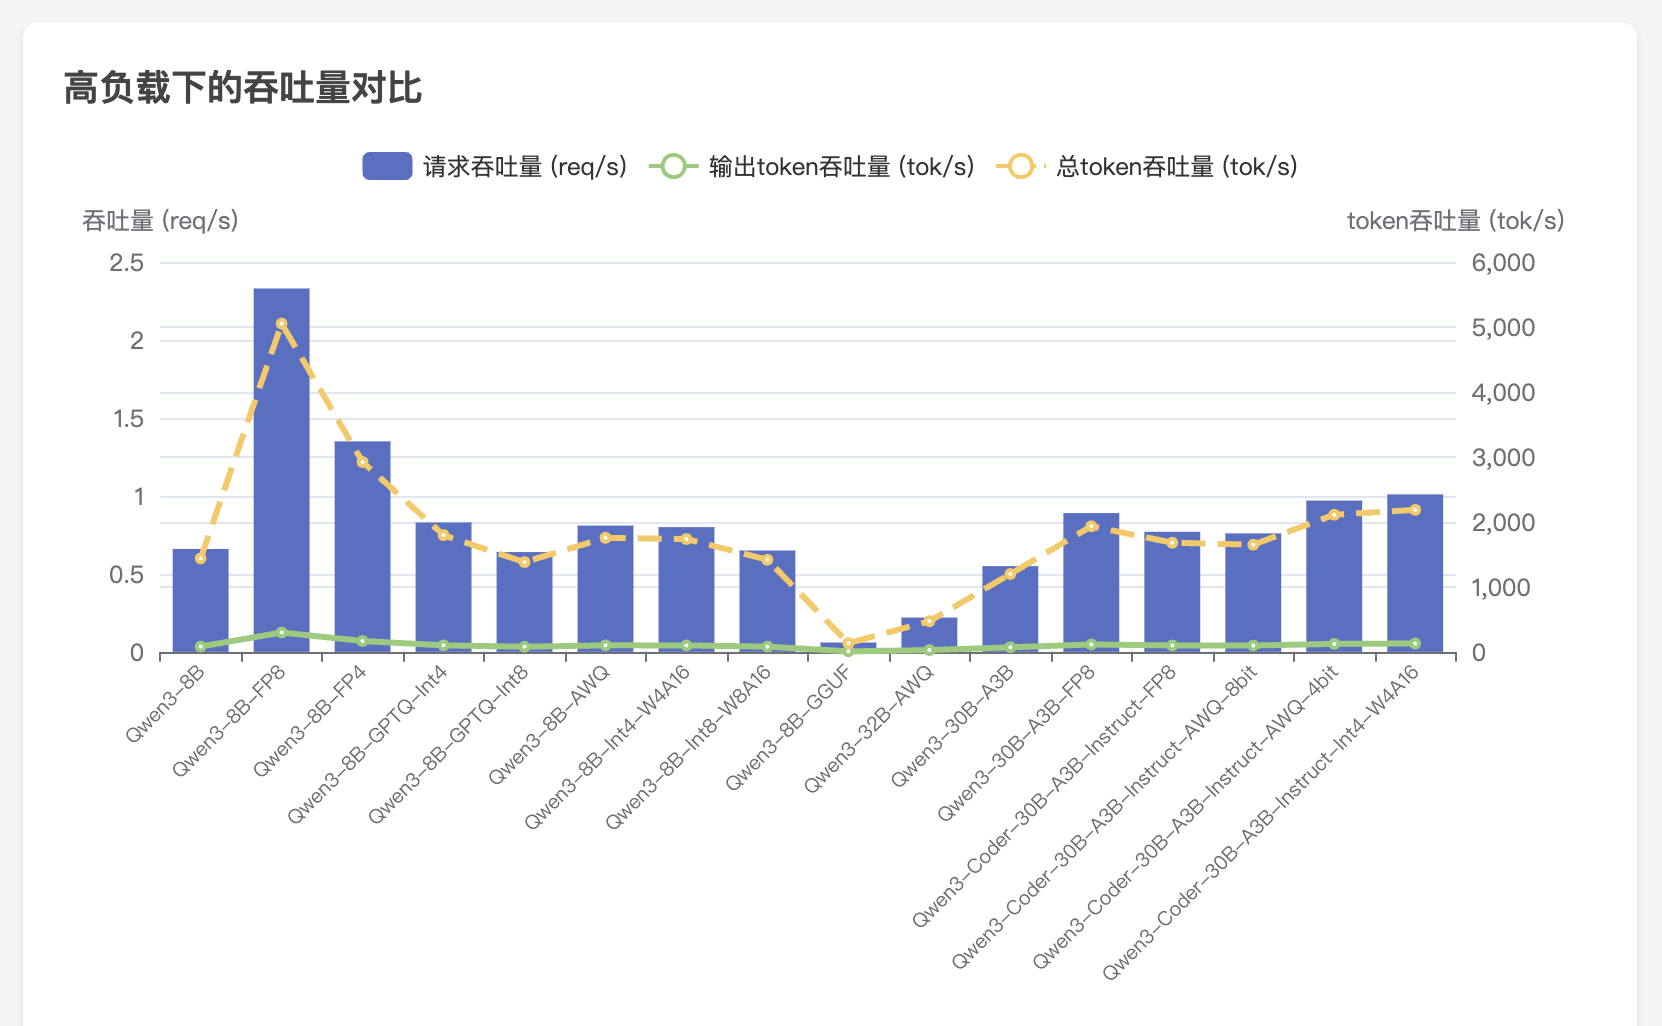Click the tallest bar for Qwen3-8B-FP8

[x=281, y=470]
